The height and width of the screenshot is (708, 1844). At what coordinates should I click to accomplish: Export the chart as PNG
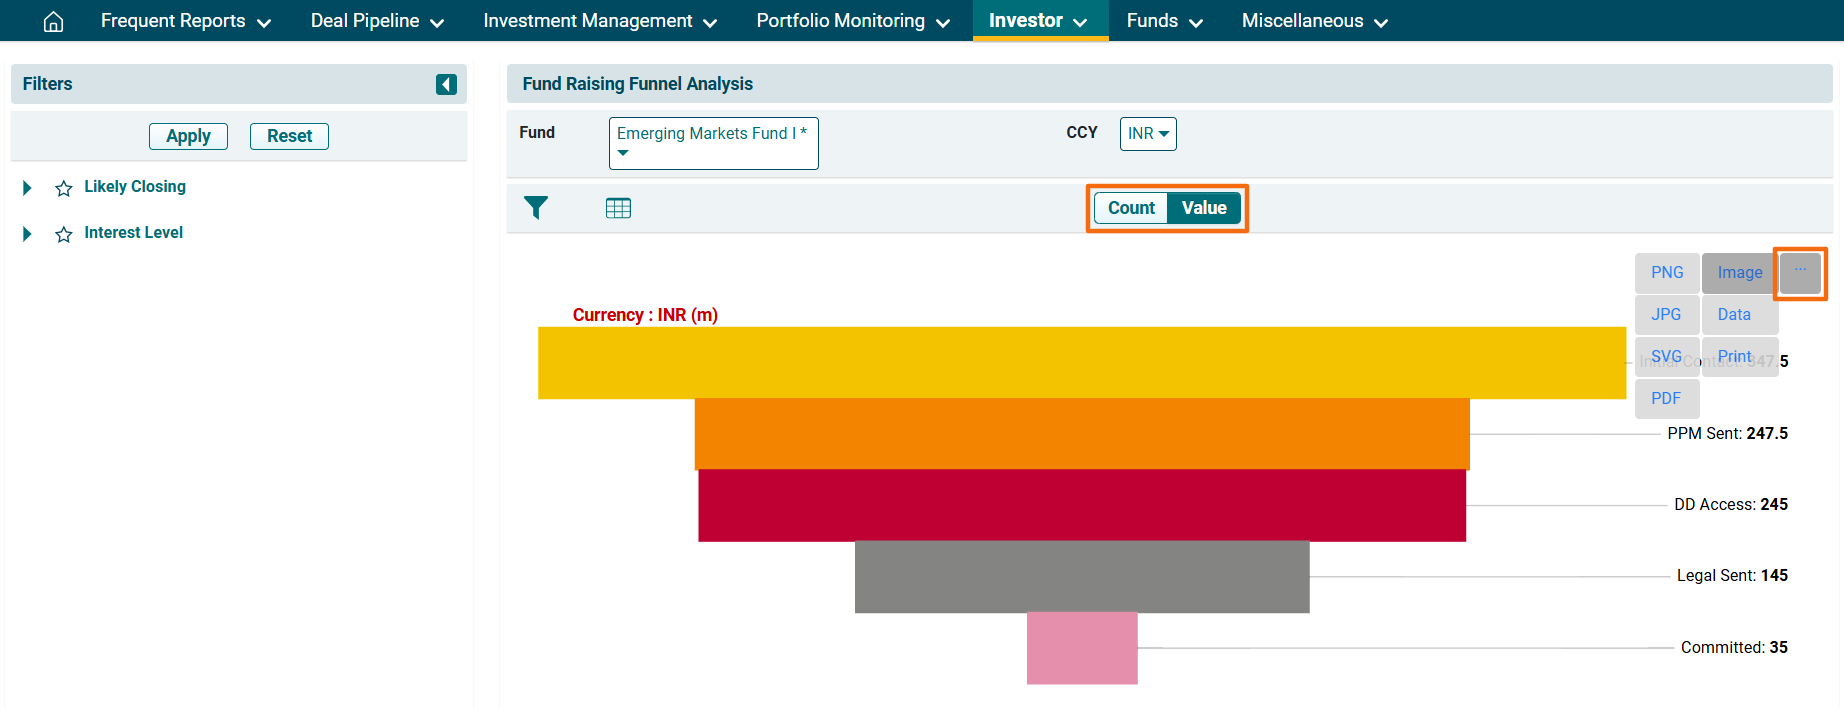(1667, 273)
